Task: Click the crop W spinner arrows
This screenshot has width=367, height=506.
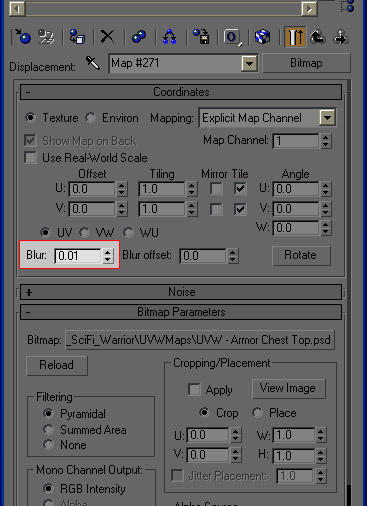Action: tap(321, 435)
